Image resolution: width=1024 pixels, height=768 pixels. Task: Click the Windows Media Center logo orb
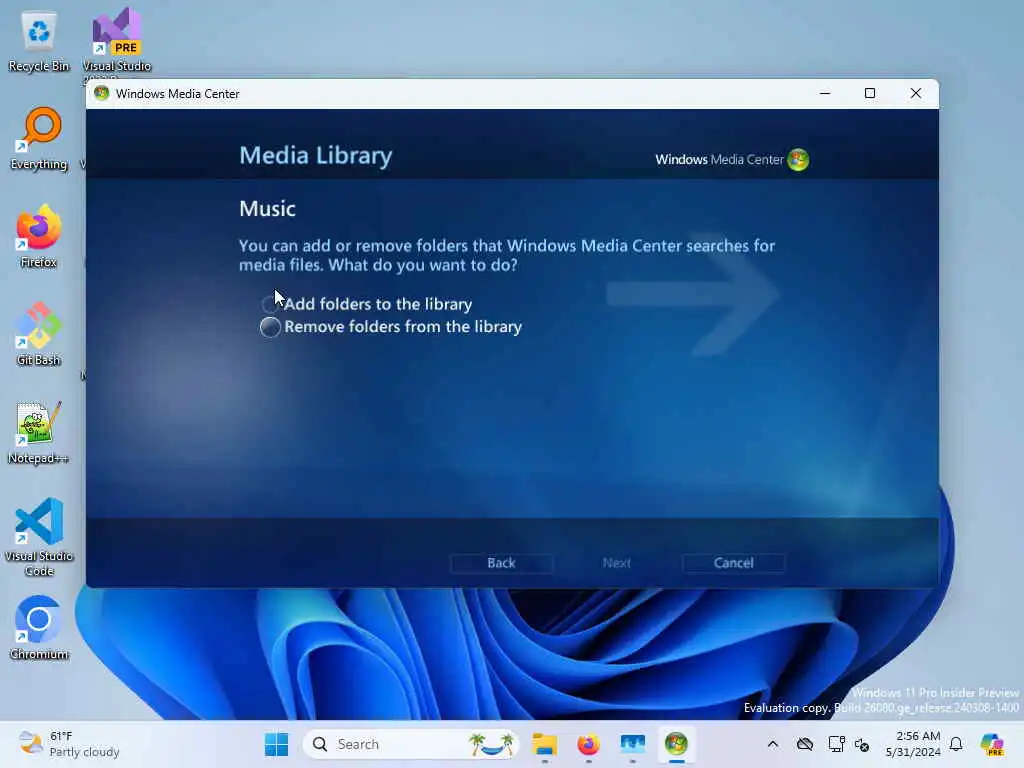coord(798,159)
